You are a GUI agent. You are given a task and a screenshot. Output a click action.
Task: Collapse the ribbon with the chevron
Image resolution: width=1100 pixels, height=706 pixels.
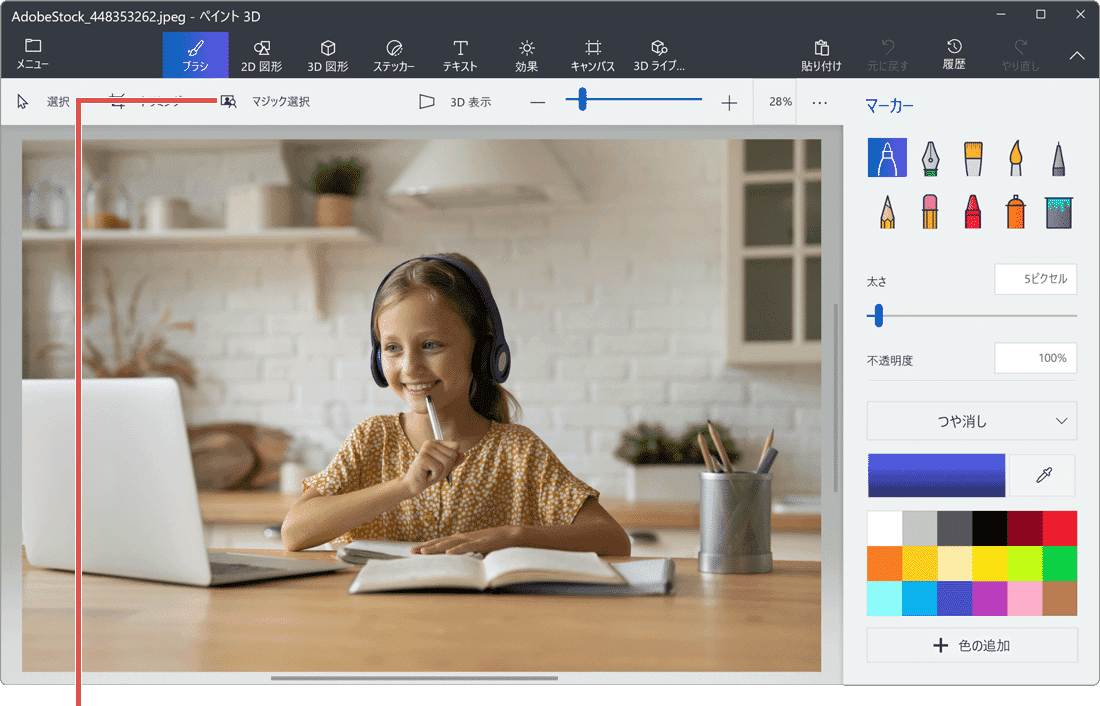(1077, 56)
